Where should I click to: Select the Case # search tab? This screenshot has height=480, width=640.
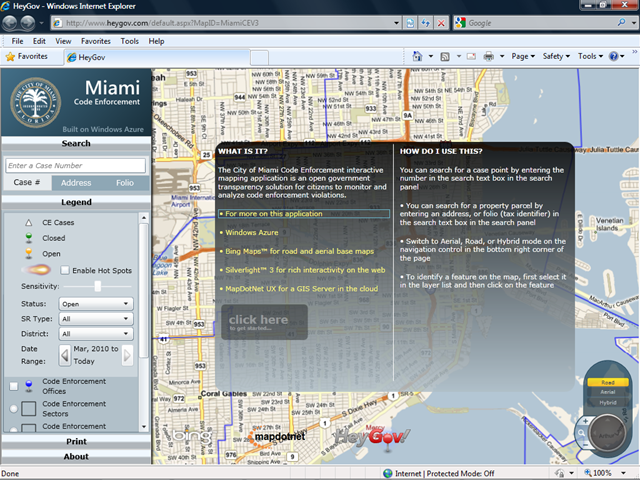pyautogui.click(x=27, y=182)
